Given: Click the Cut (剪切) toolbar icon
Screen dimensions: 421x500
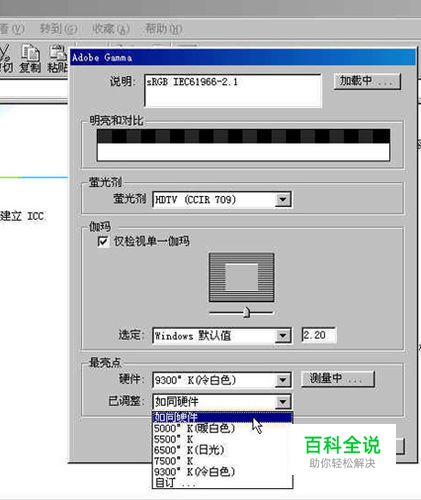Looking at the screenshot, I should 6,58.
